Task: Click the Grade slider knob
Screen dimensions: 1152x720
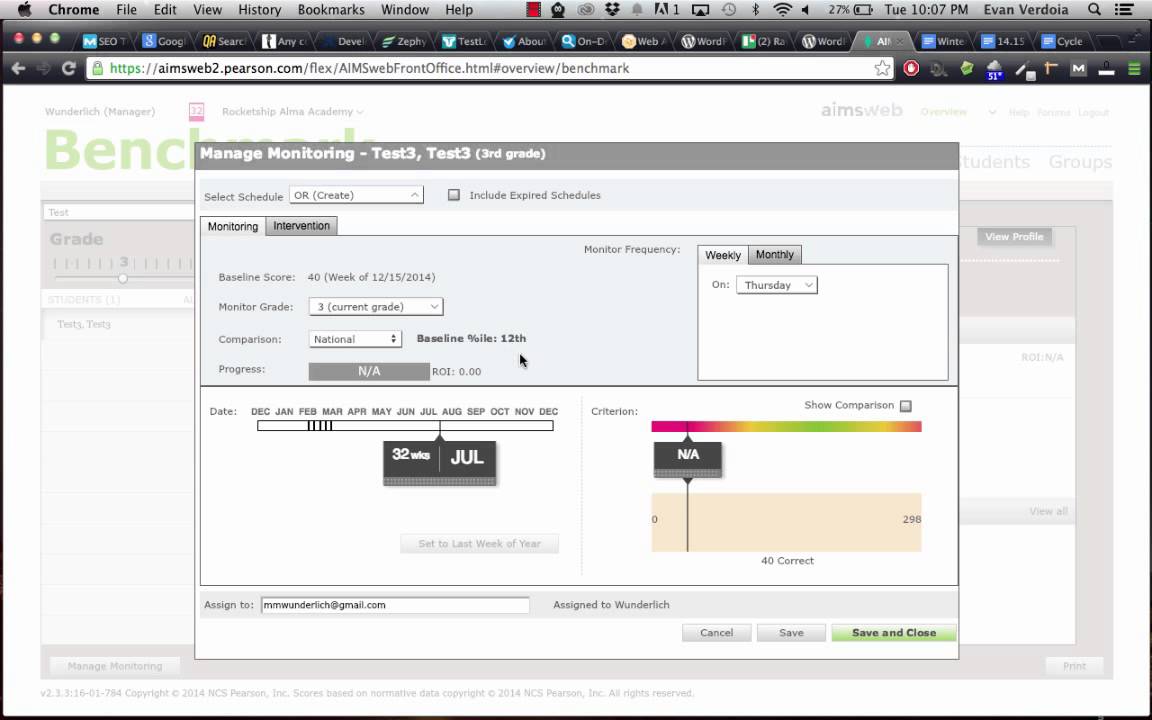Action: [x=123, y=278]
